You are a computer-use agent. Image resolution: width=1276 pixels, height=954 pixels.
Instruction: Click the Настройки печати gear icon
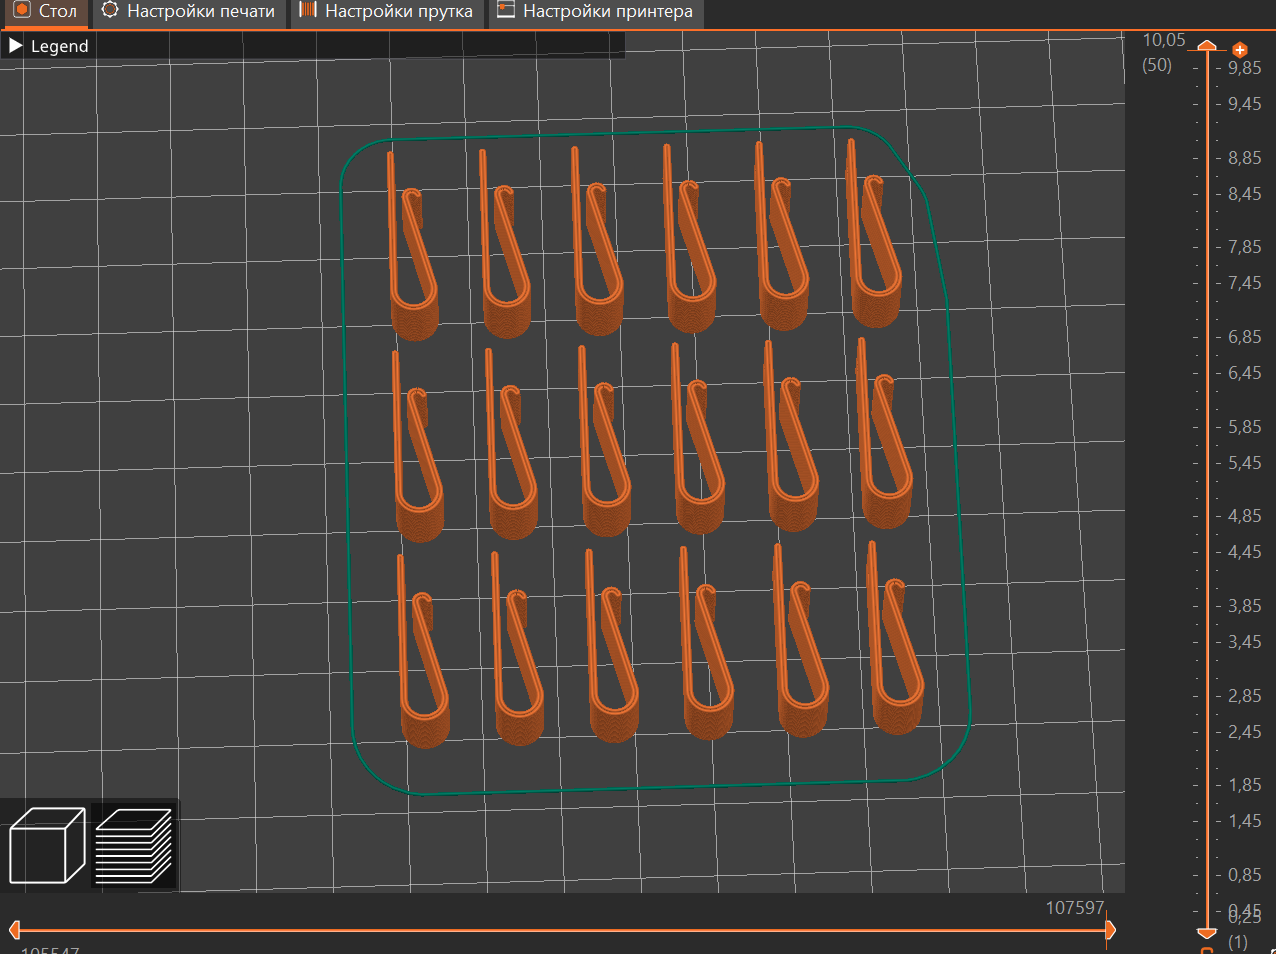coord(110,11)
